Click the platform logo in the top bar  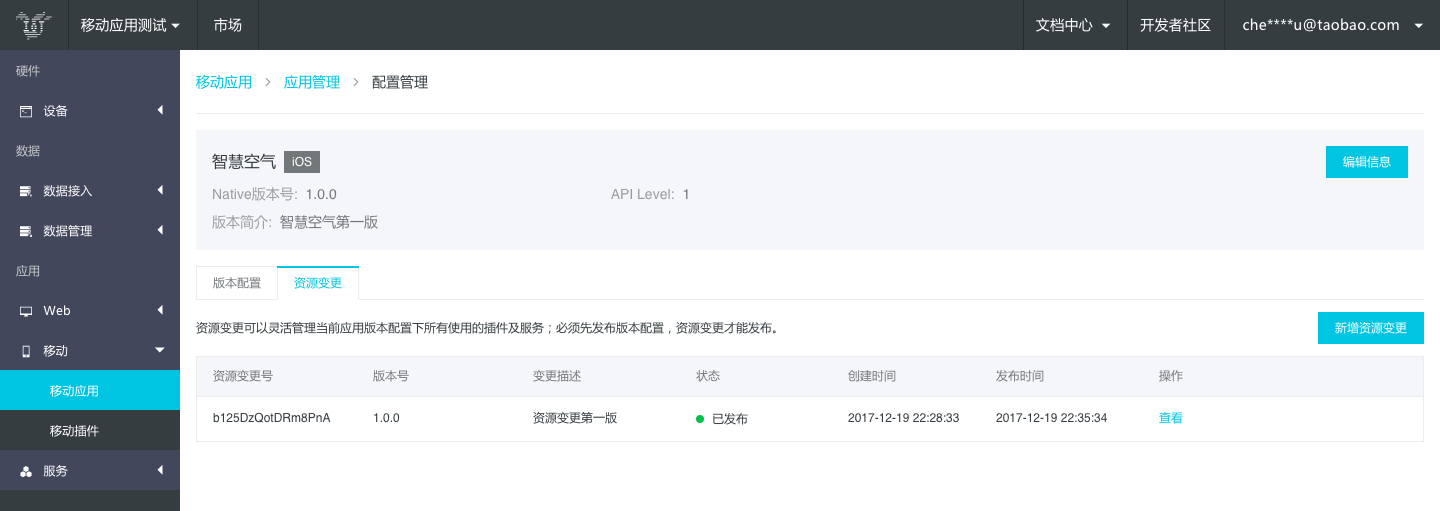(34, 25)
